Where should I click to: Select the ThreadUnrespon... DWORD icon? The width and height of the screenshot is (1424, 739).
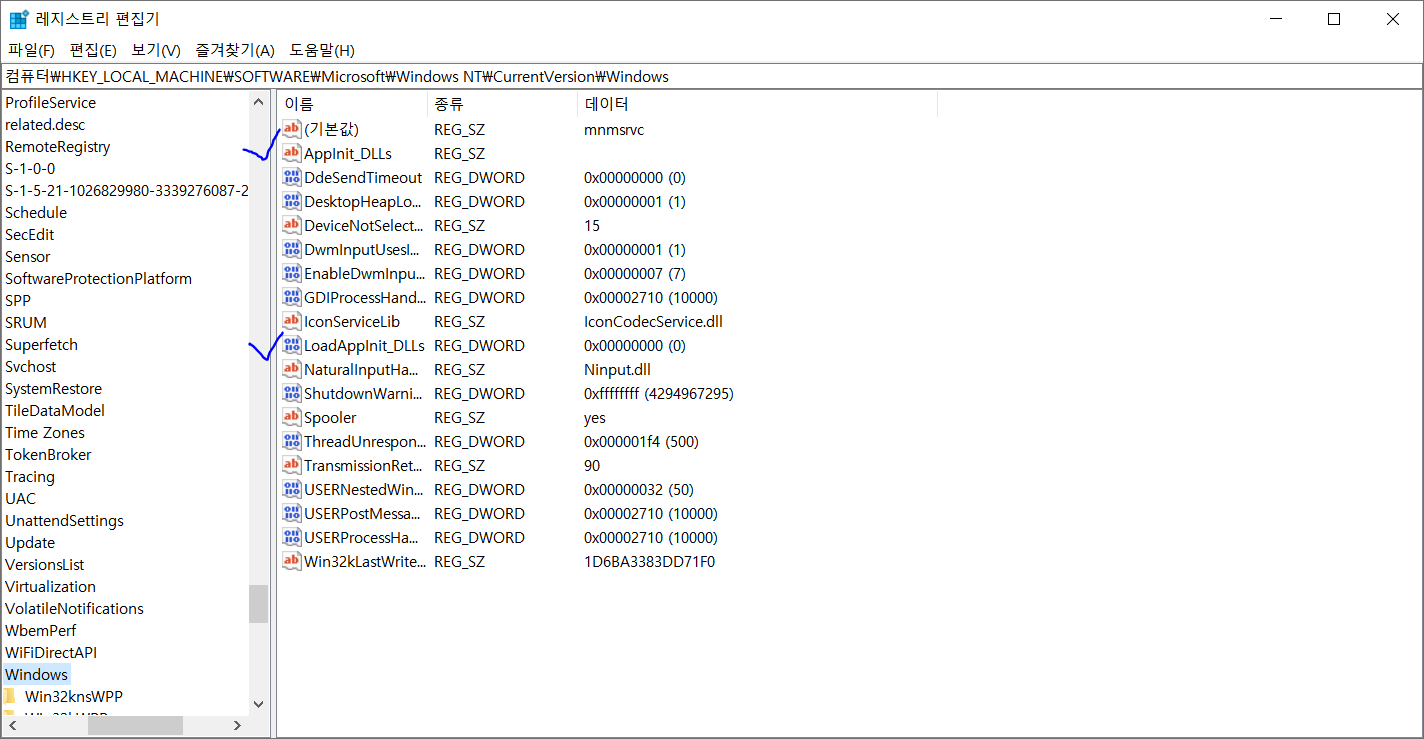291,441
